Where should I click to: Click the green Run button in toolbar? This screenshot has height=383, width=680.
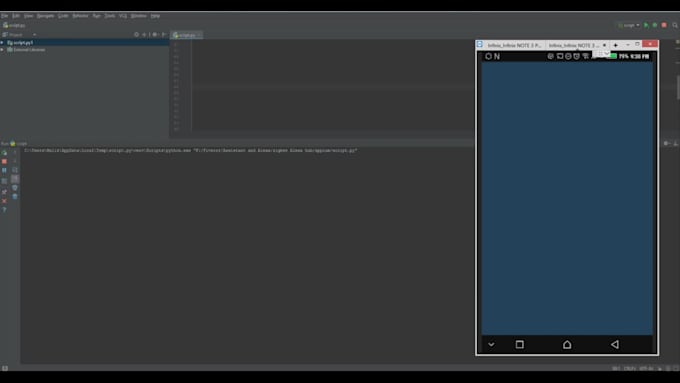(646, 25)
